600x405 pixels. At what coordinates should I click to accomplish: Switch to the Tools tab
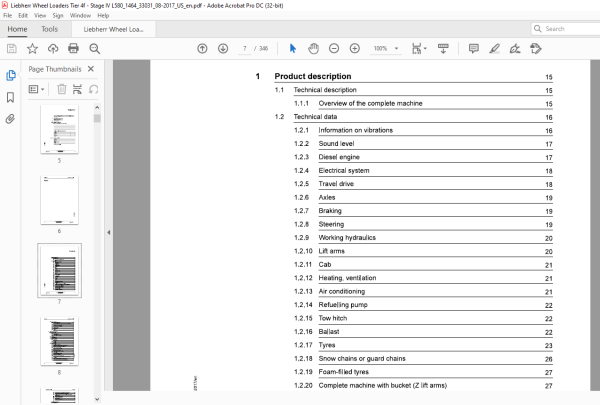(49, 29)
